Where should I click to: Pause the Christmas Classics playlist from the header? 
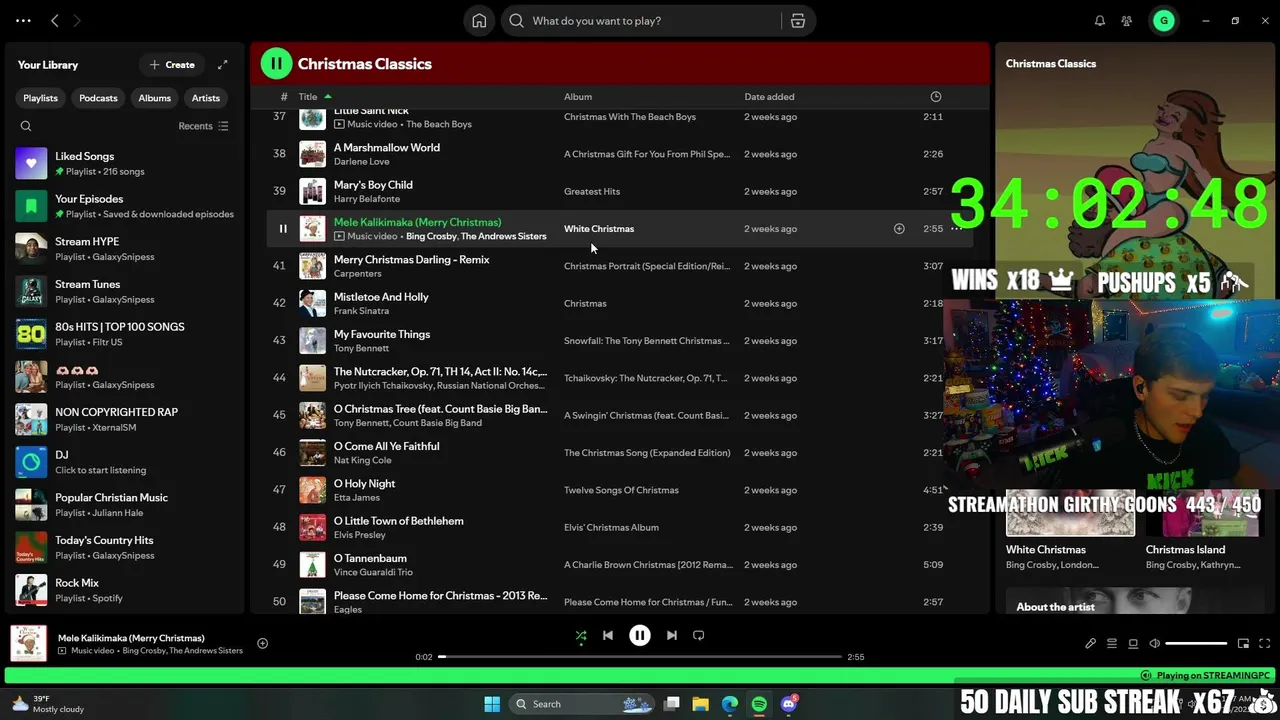[276, 63]
